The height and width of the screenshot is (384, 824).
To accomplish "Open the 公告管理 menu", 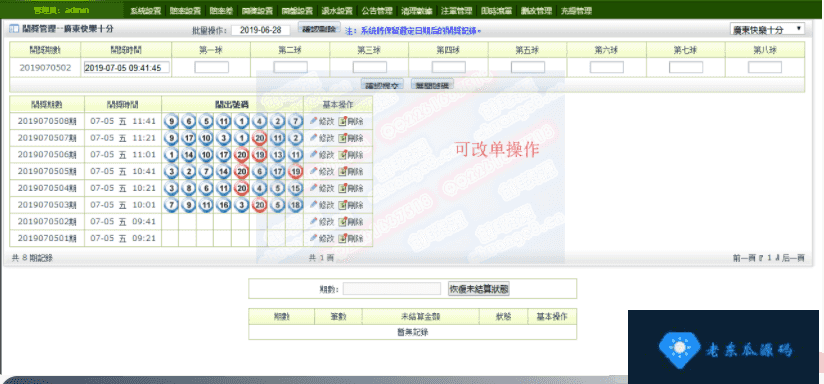I will tap(377, 11).
